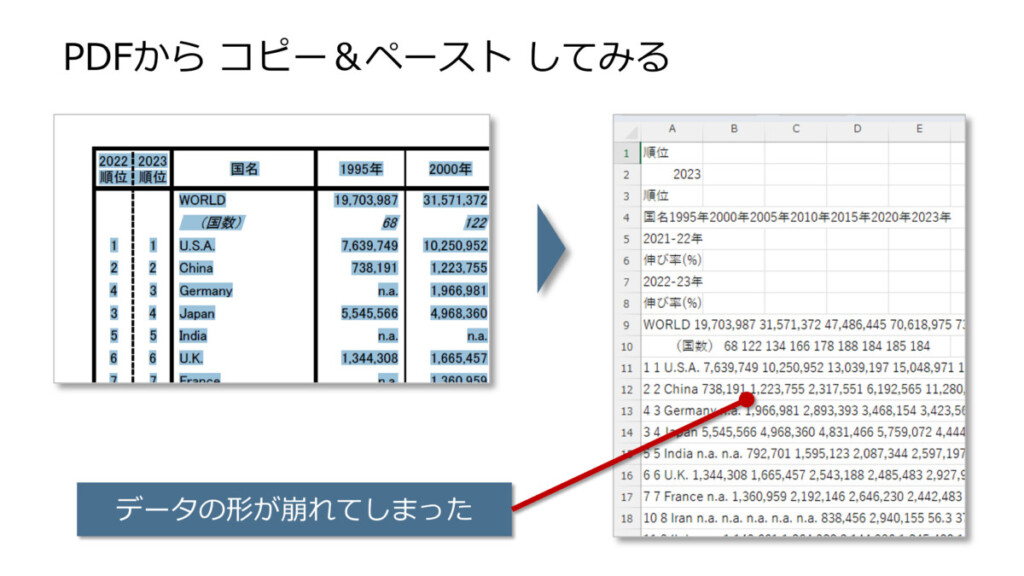Select row 18 header
This screenshot has height=576, width=1024.
(626, 519)
